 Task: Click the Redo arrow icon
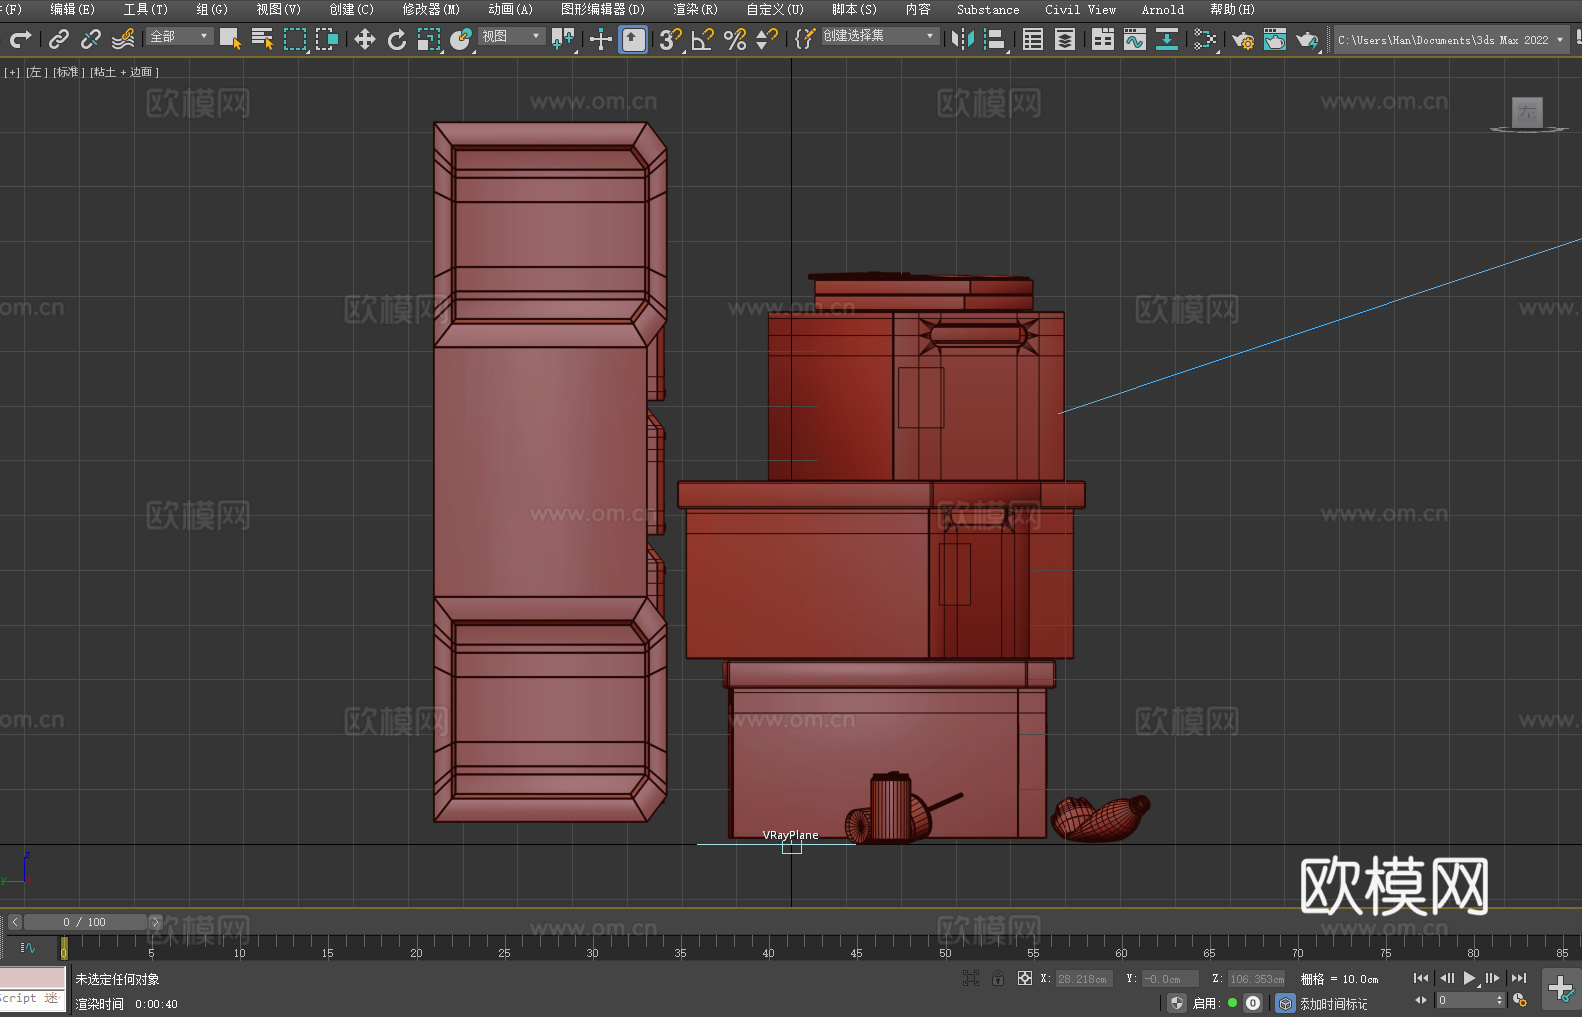(x=20, y=39)
